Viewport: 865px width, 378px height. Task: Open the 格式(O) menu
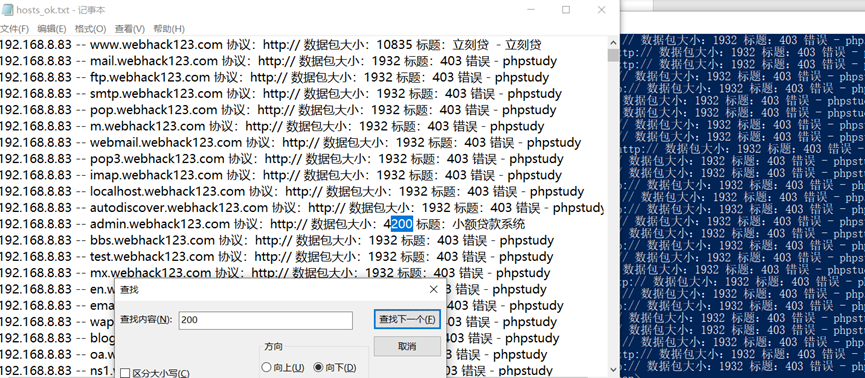coord(90,29)
